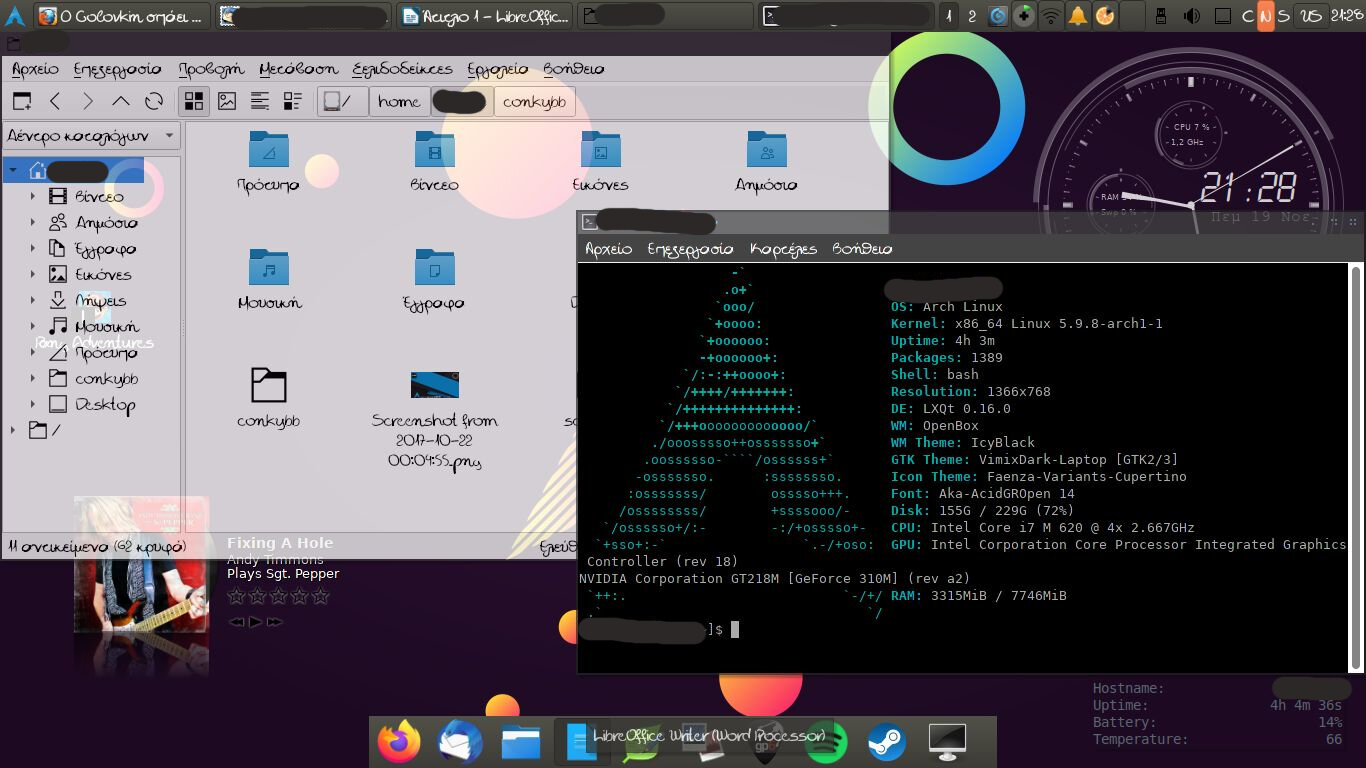Switch file manager to detailed list view
This screenshot has height=768, width=1366.
pos(293,101)
